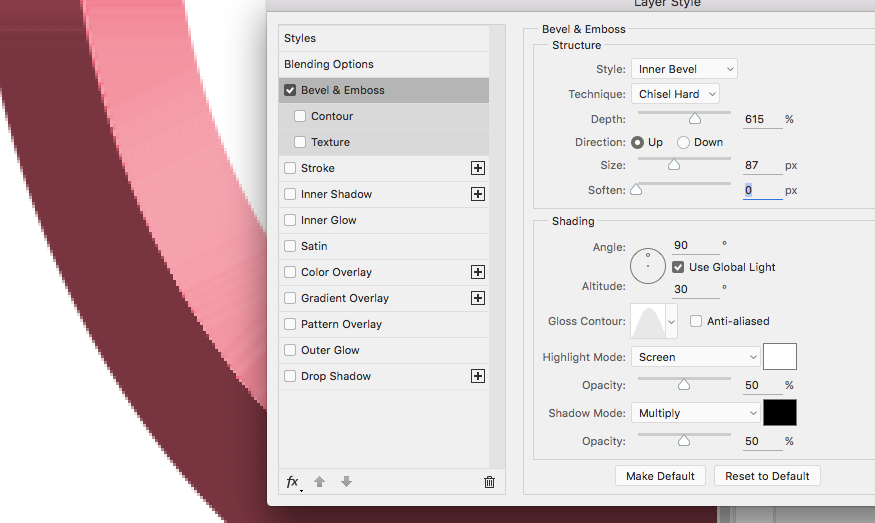Enable the Satin checkbox

tap(290, 246)
